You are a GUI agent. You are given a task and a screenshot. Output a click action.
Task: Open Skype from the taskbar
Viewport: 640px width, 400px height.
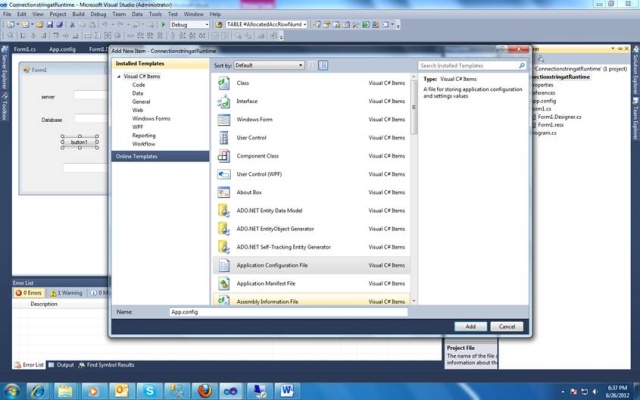(149, 391)
